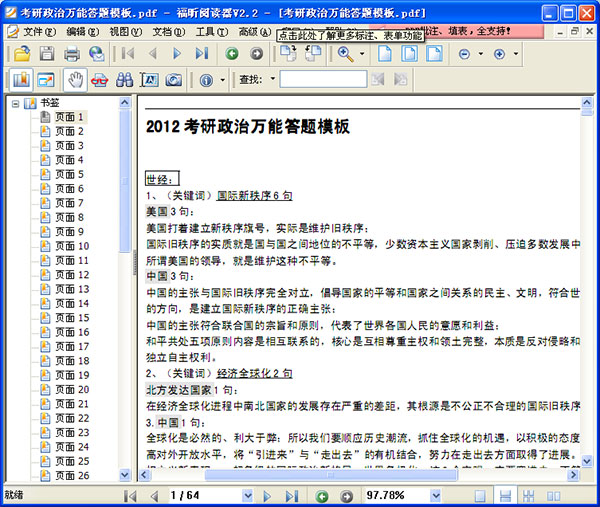Screen dimensions: 600x507
Task: Click the second icon in bottom toolbar row
Action: (46, 80)
